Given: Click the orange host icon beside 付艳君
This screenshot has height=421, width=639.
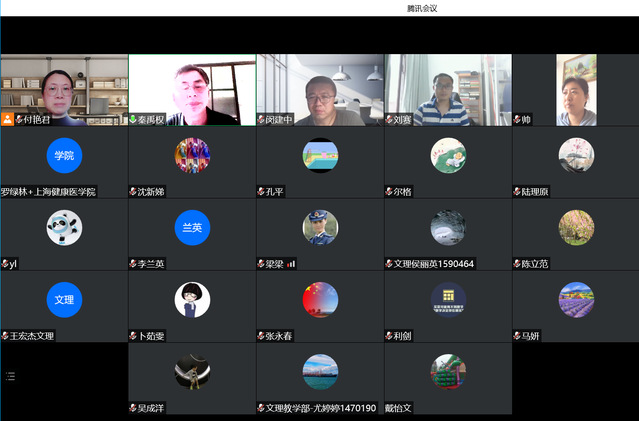Looking at the screenshot, I should point(8,119).
